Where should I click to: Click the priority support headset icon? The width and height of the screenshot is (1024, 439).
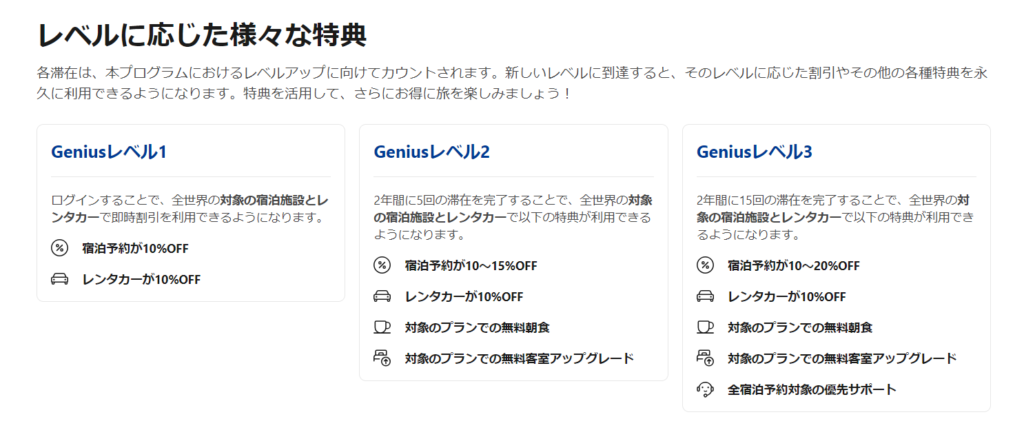(705, 389)
